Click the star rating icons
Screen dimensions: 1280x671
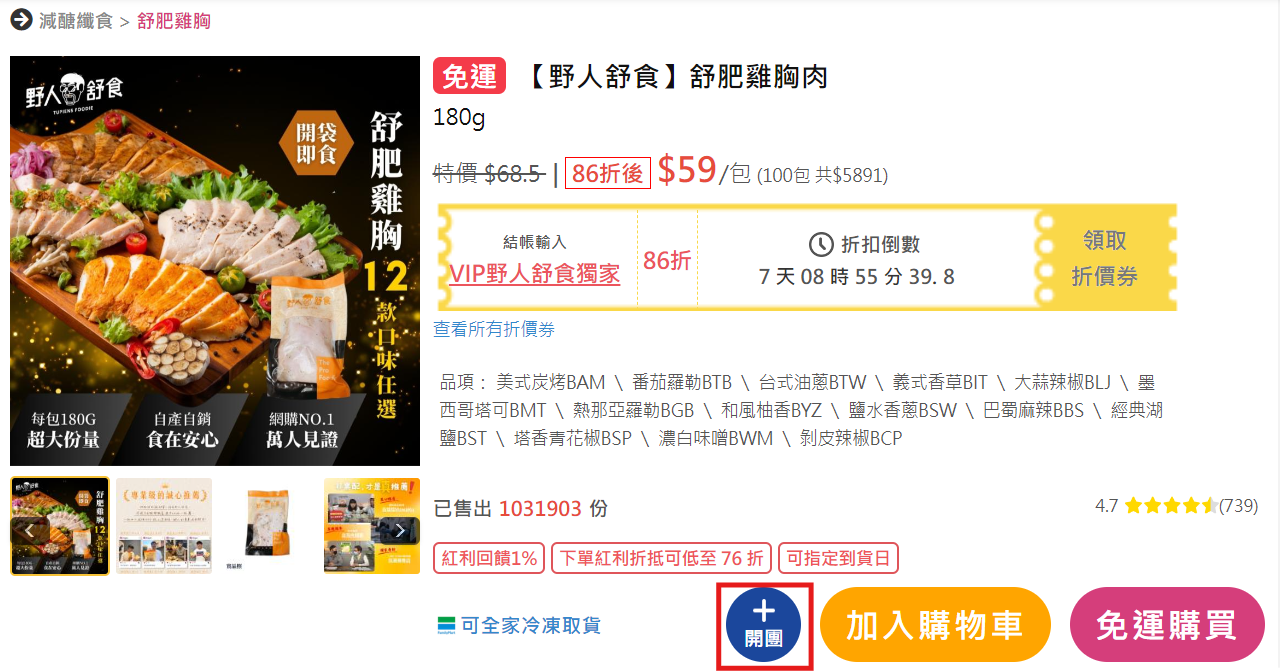[x=1171, y=506]
